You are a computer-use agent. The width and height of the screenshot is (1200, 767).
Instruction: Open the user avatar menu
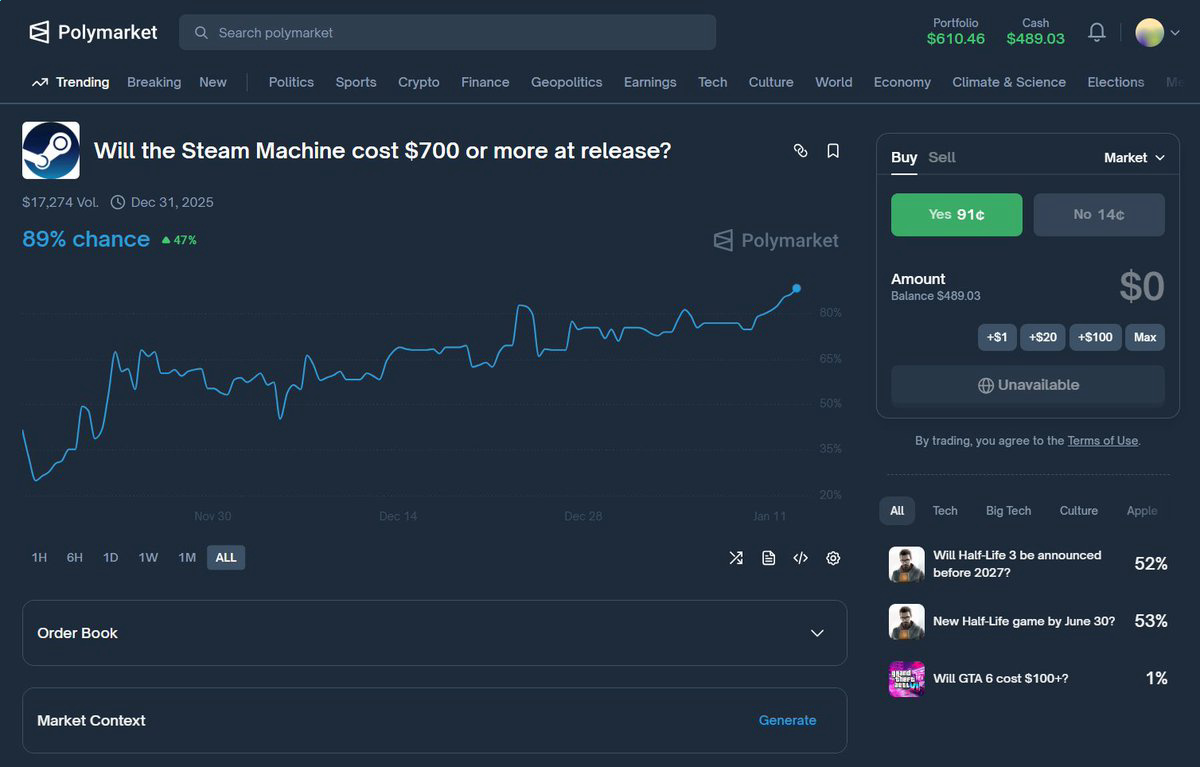[x=1158, y=32]
